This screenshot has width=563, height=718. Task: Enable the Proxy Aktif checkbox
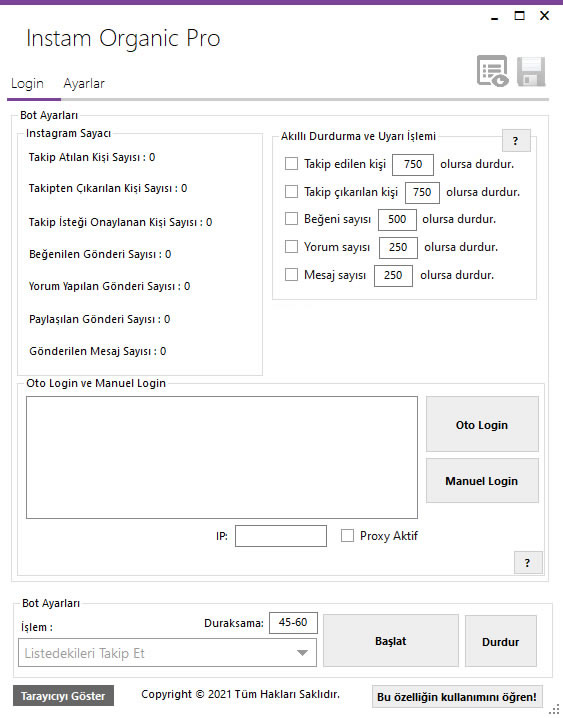pos(347,535)
